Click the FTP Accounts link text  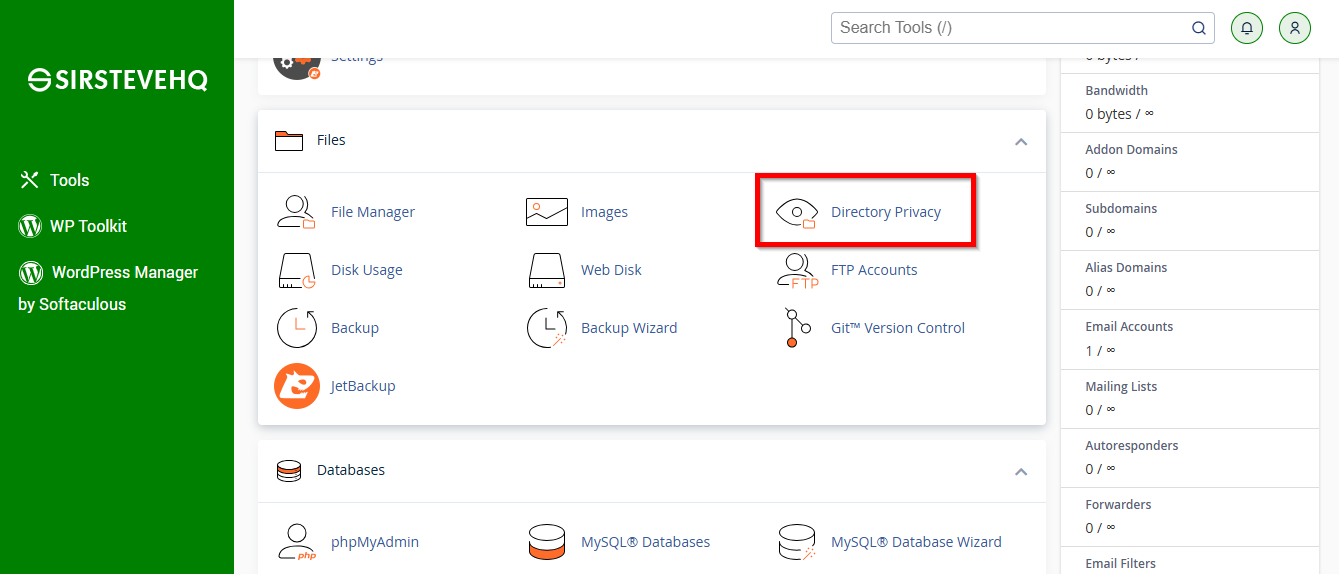pos(874,270)
